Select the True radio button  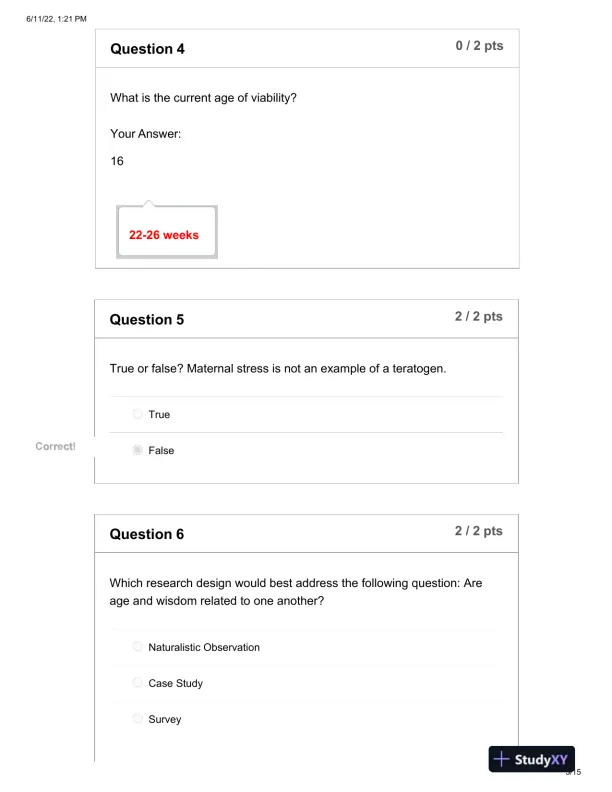tap(138, 414)
